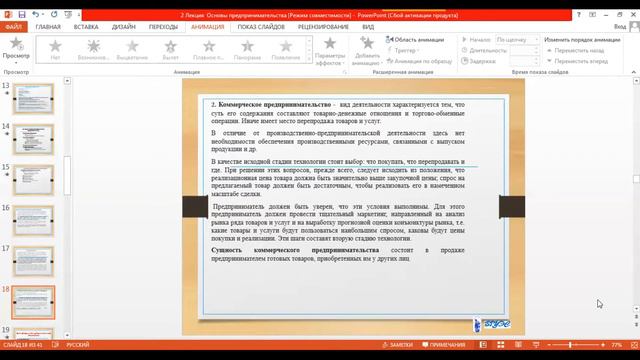Click the Save icon in quick access toolbar
Viewport: 640px width, 360px height.
pyautogui.click(x=22, y=15)
